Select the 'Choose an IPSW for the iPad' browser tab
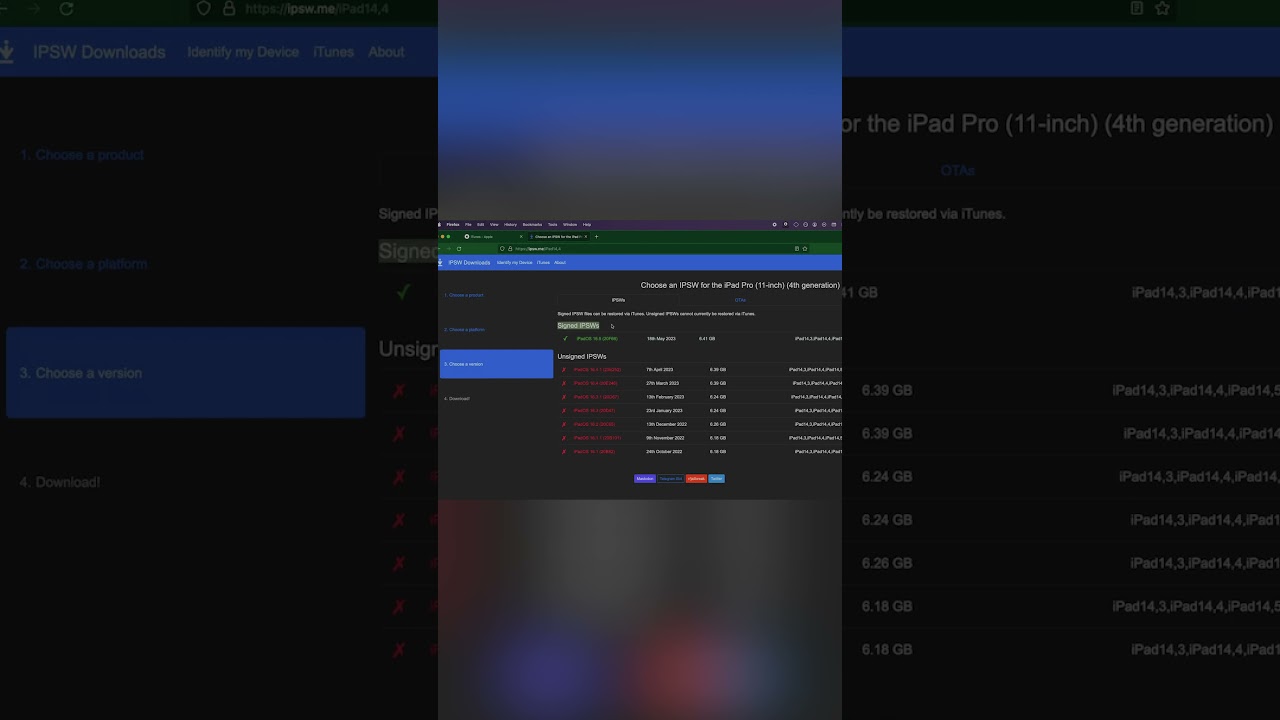Viewport: 1280px width, 720px height. coord(558,237)
